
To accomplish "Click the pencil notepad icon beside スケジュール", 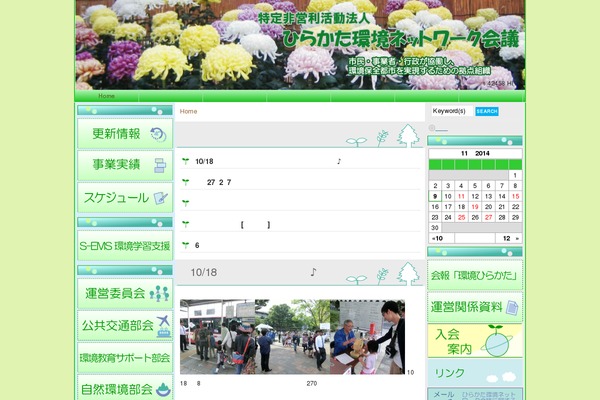I will [160, 198].
